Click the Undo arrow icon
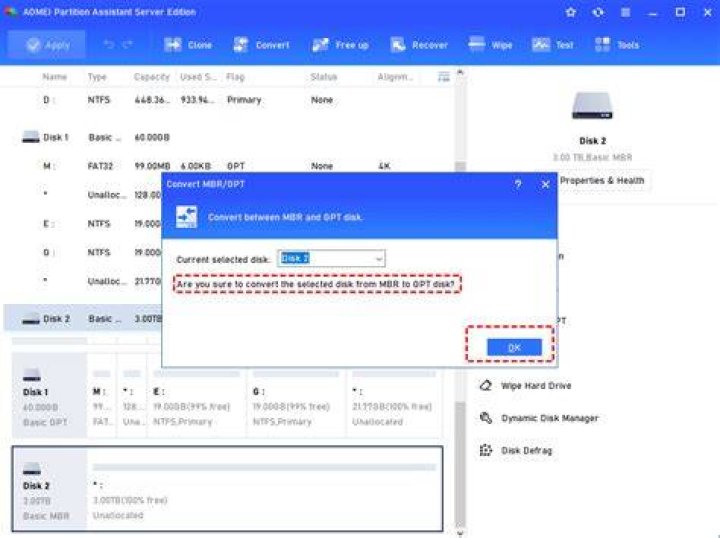 click(109, 45)
